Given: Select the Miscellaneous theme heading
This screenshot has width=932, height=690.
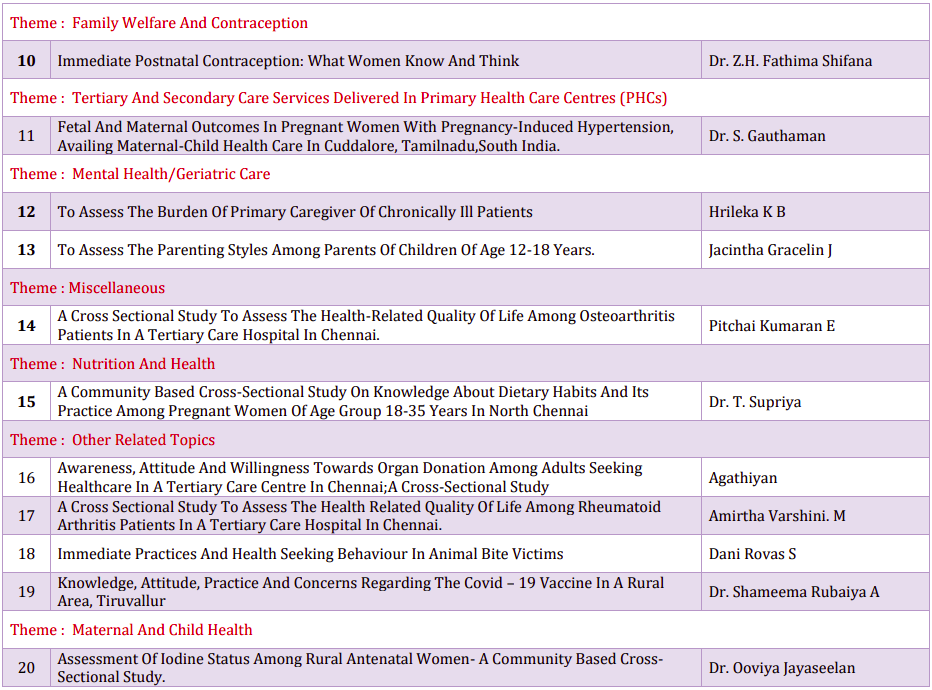Looking at the screenshot, I should pyautogui.click(x=88, y=288).
